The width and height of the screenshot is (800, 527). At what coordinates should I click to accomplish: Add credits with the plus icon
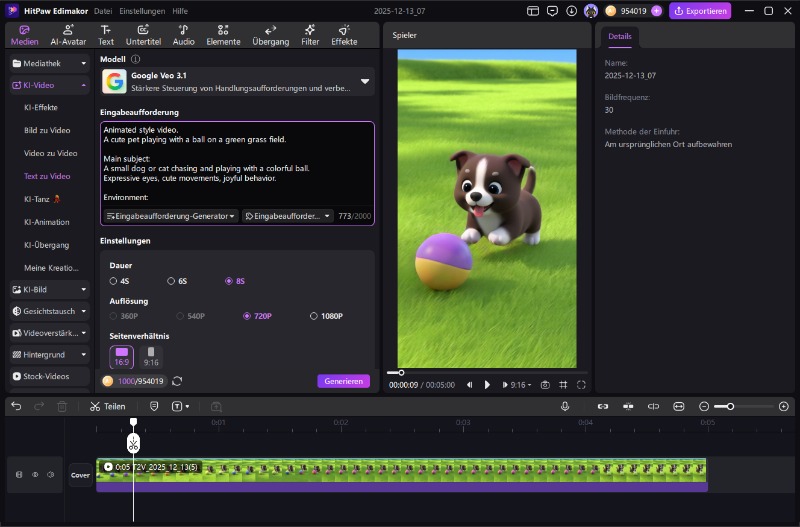657,11
